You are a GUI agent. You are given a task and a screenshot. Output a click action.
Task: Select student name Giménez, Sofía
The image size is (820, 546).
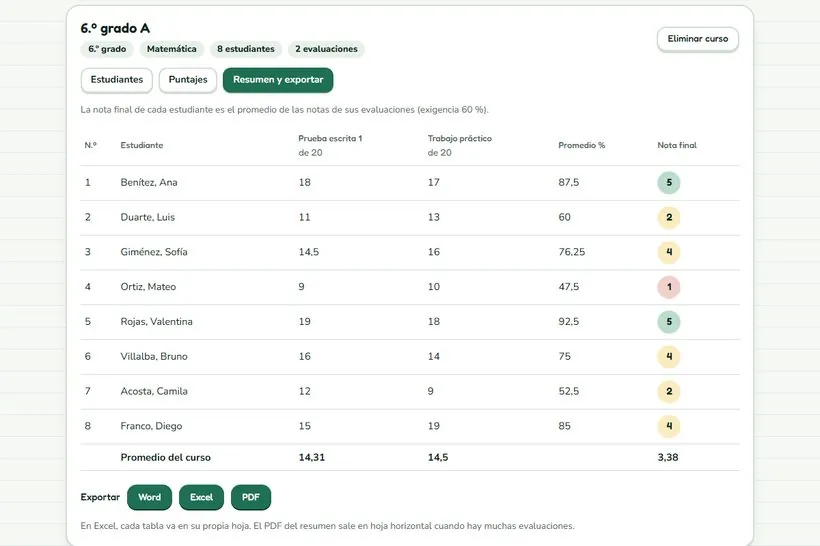click(154, 252)
